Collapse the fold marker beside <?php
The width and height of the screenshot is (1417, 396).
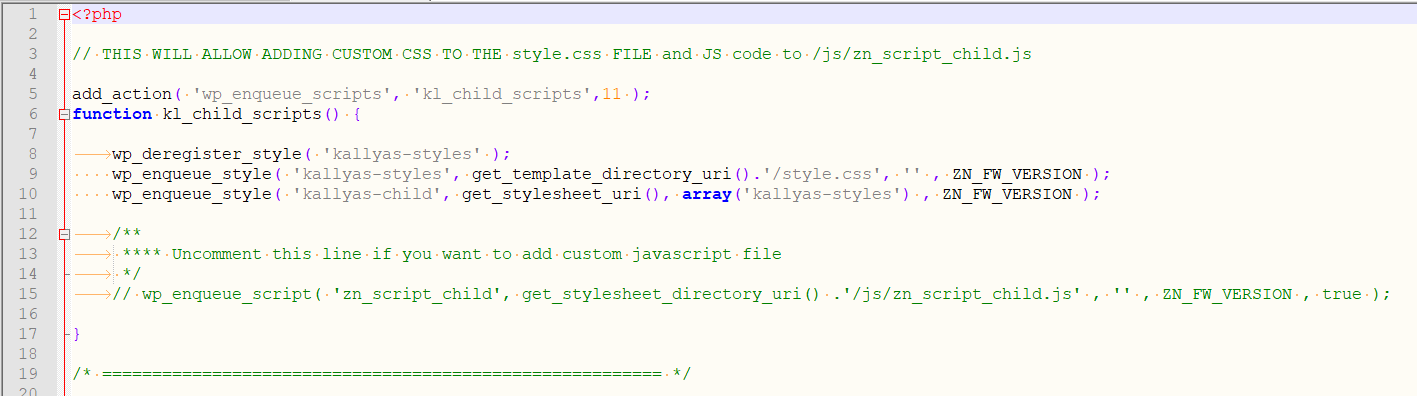65,15
